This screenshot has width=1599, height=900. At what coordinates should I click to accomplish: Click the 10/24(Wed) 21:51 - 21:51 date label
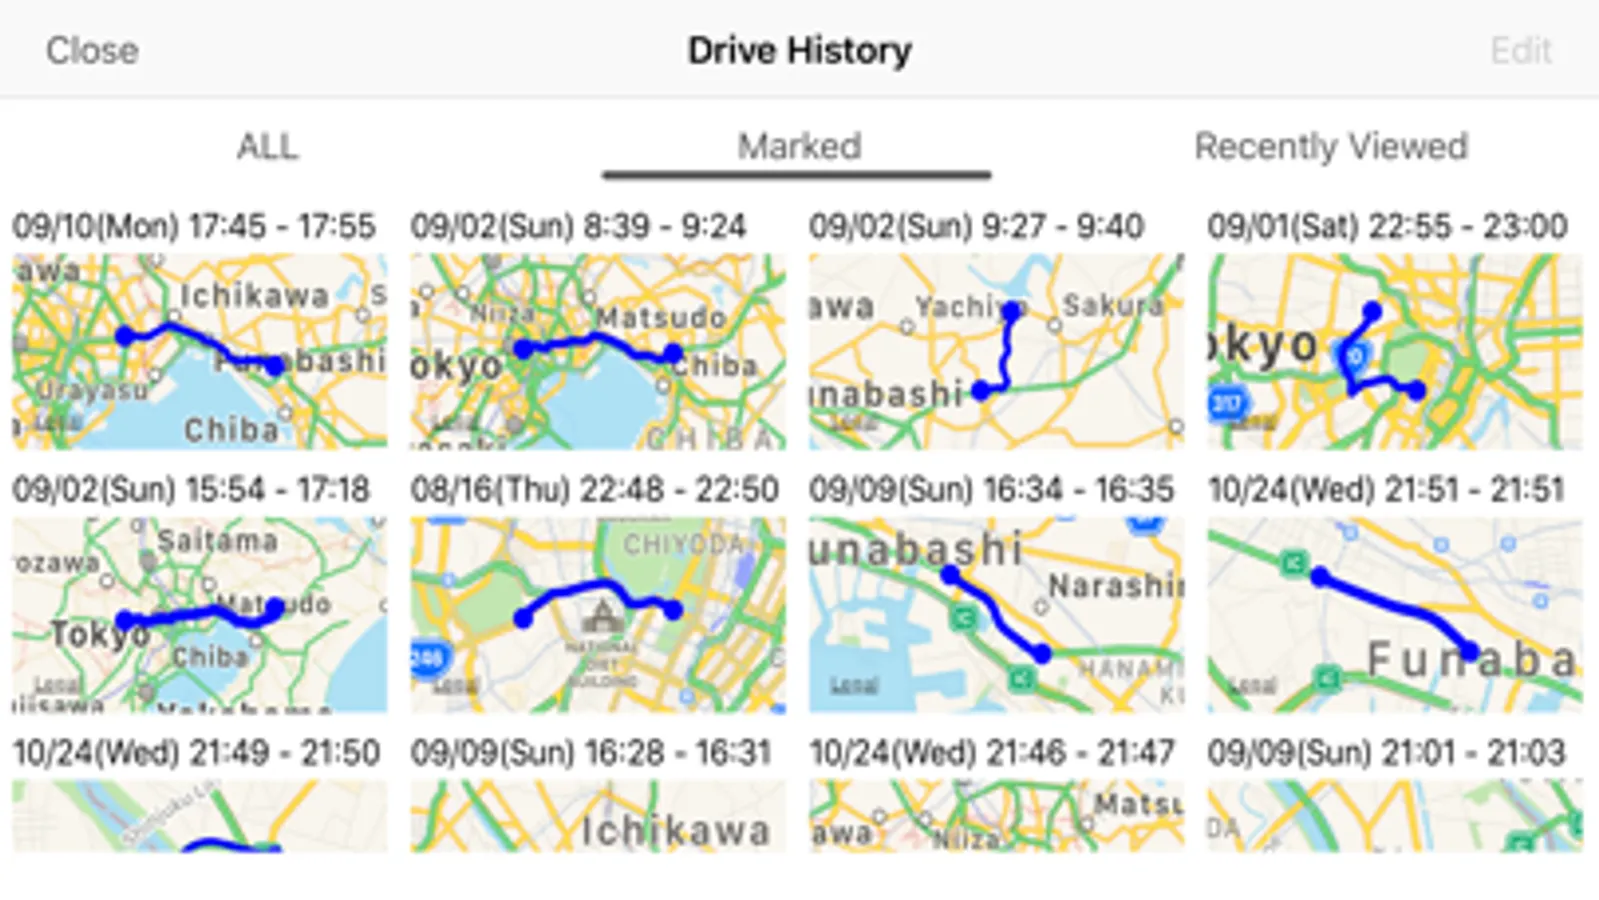point(1387,490)
